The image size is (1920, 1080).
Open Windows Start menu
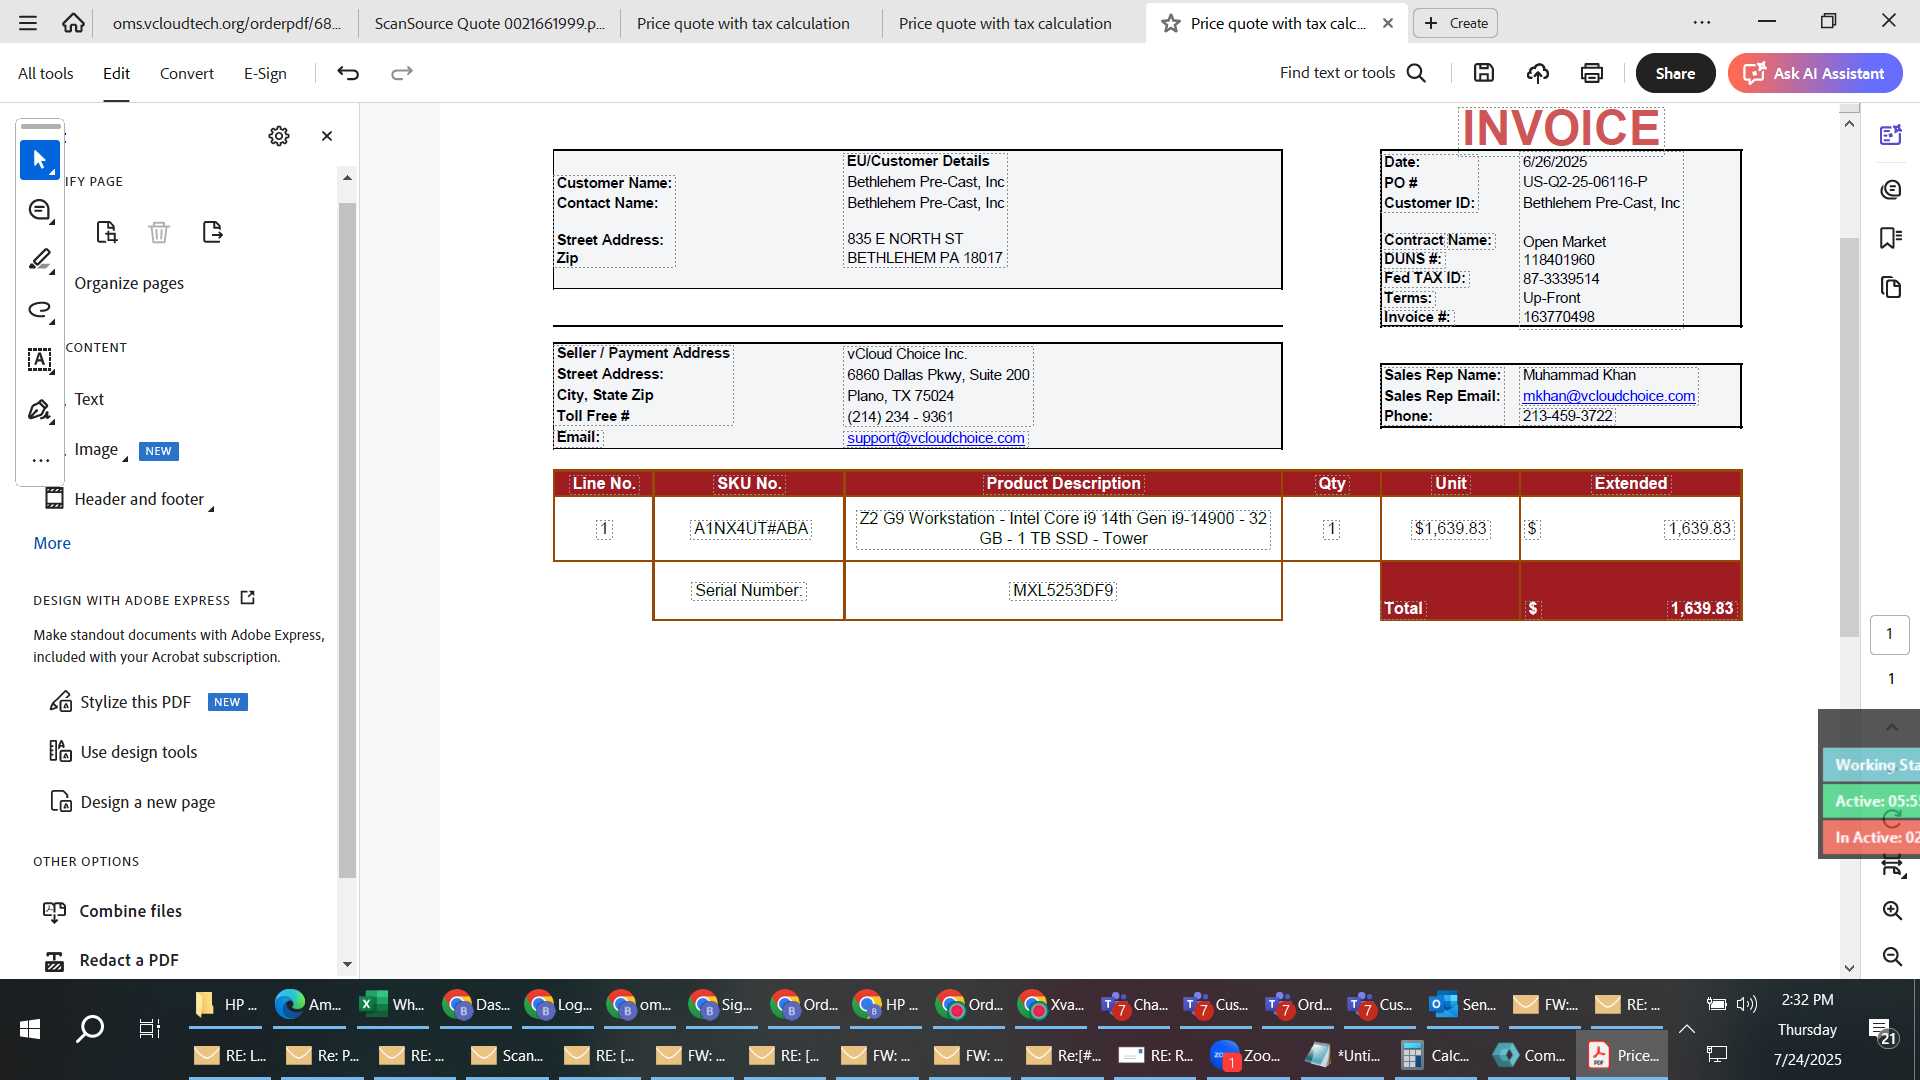click(x=30, y=1028)
